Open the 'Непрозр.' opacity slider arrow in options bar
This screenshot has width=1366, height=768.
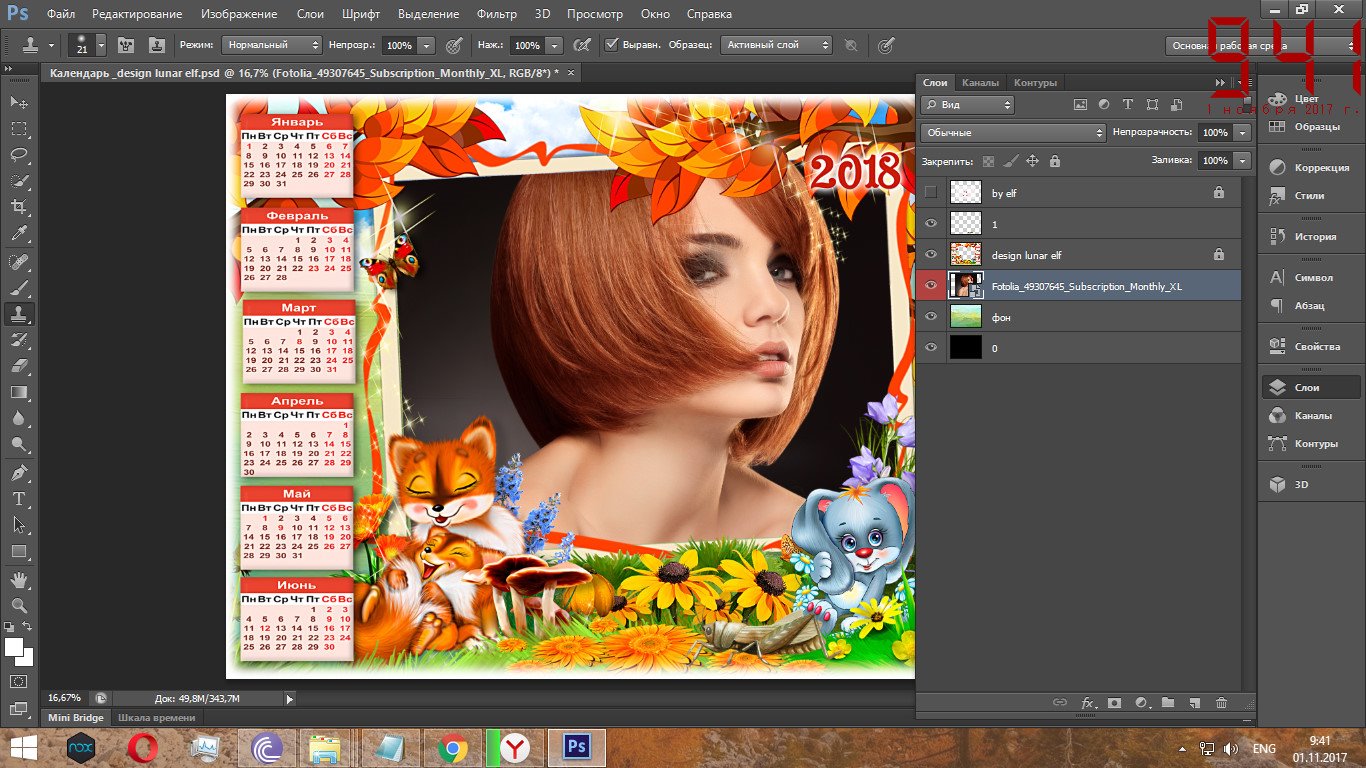click(427, 45)
